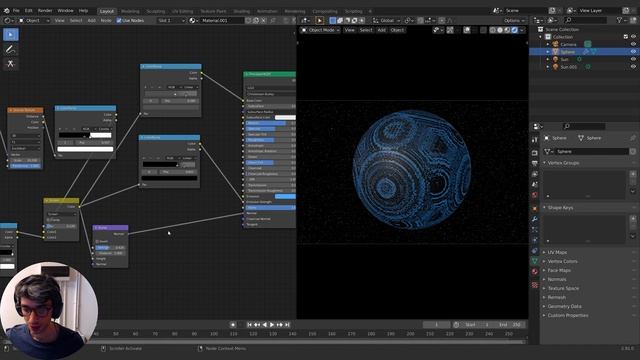Switch viewport to Solid shading icon

pyautogui.click(x=500, y=30)
